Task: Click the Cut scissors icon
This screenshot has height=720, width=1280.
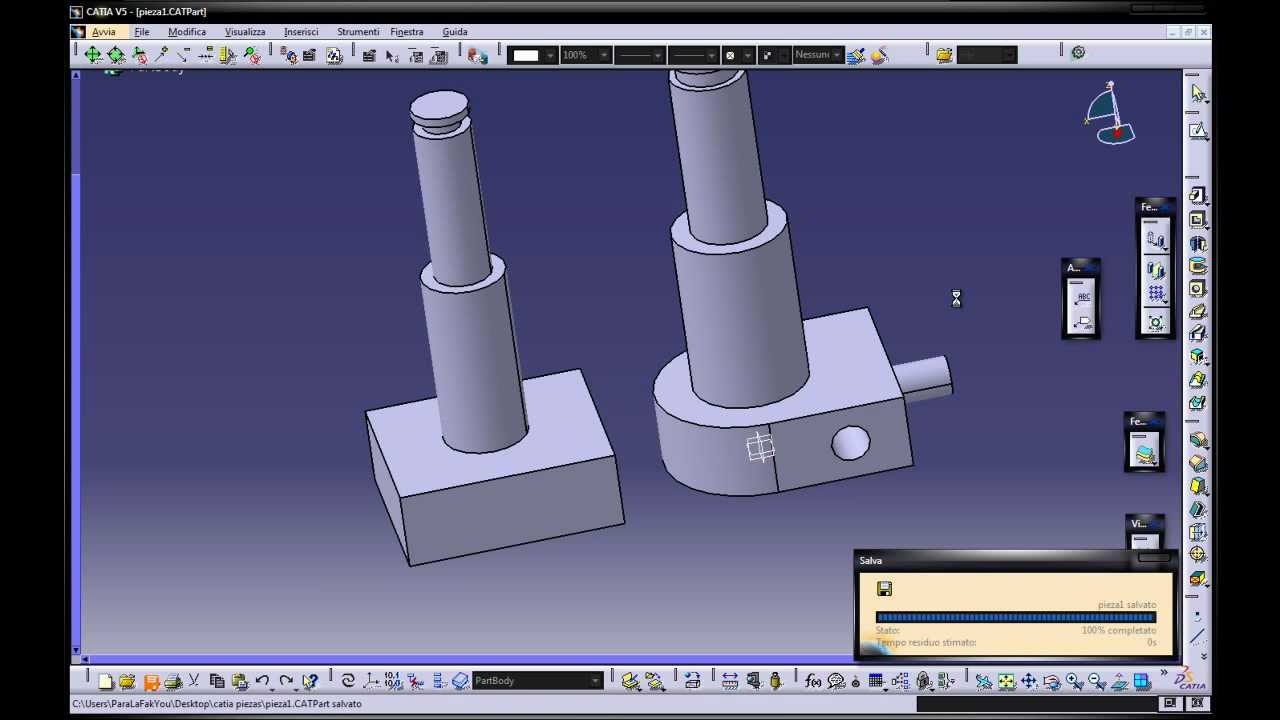Action: click(x=194, y=681)
